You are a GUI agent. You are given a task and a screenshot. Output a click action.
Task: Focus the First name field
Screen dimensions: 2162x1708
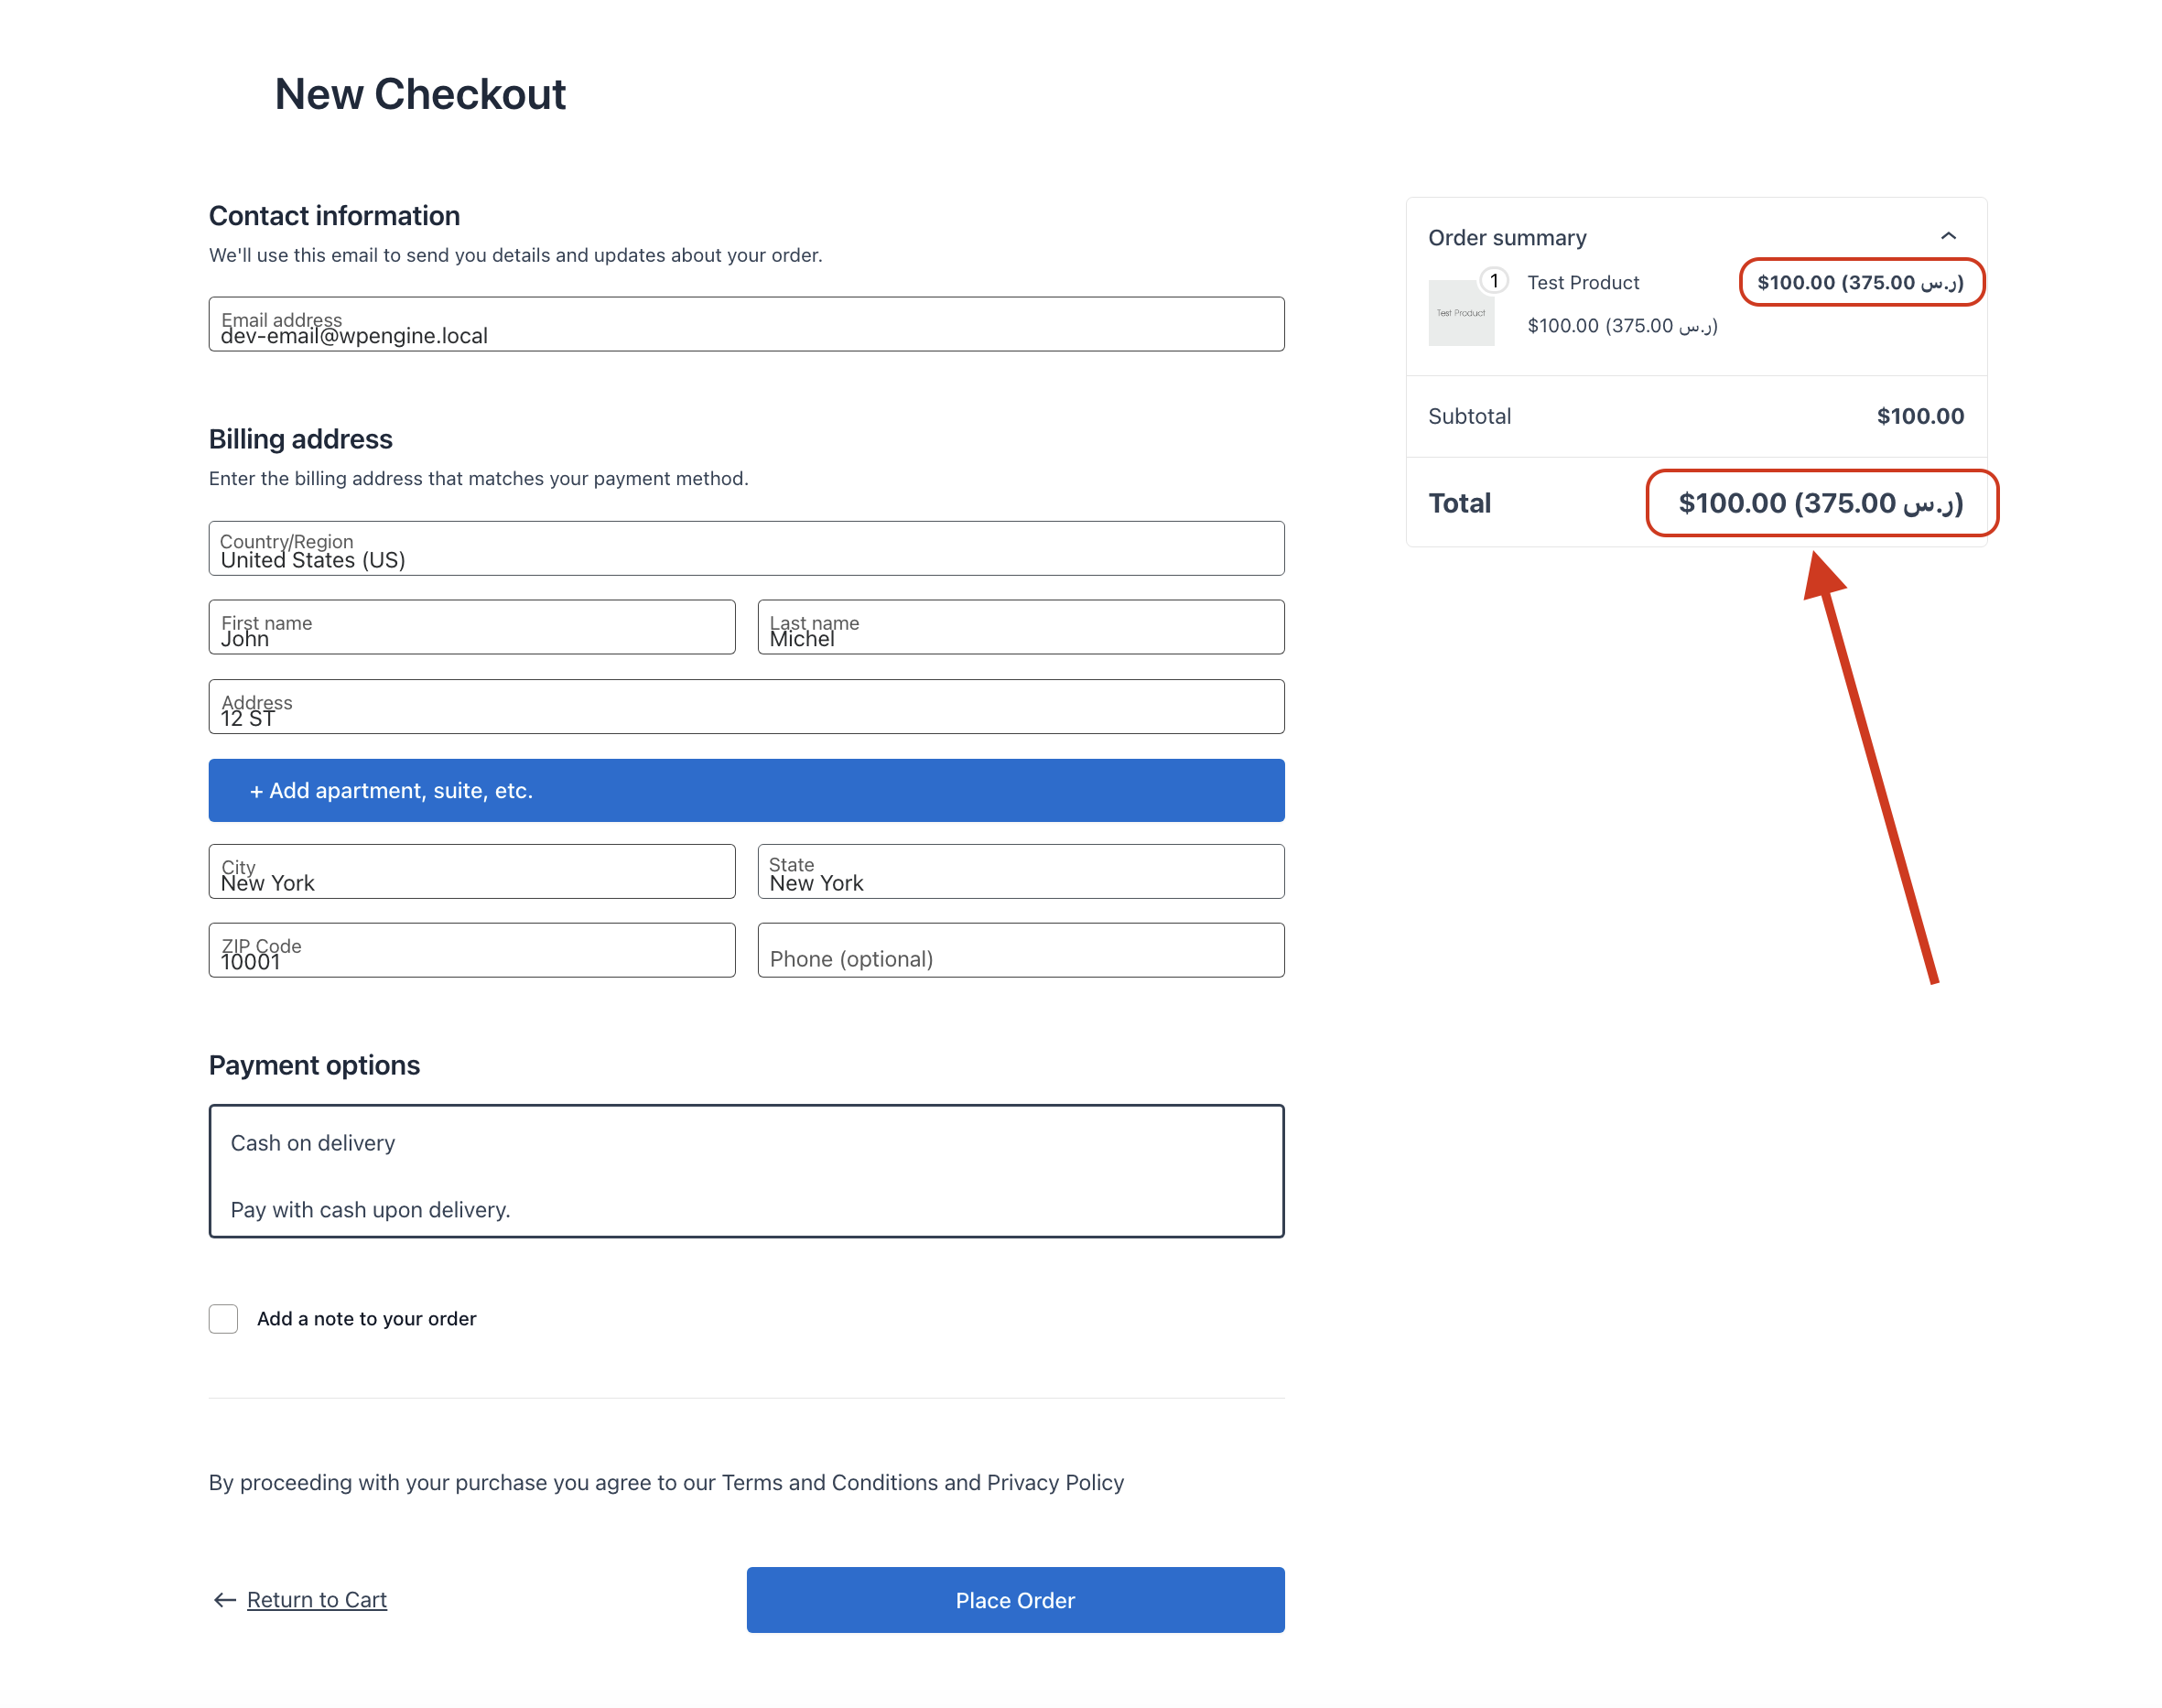pyautogui.click(x=472, y=627)
